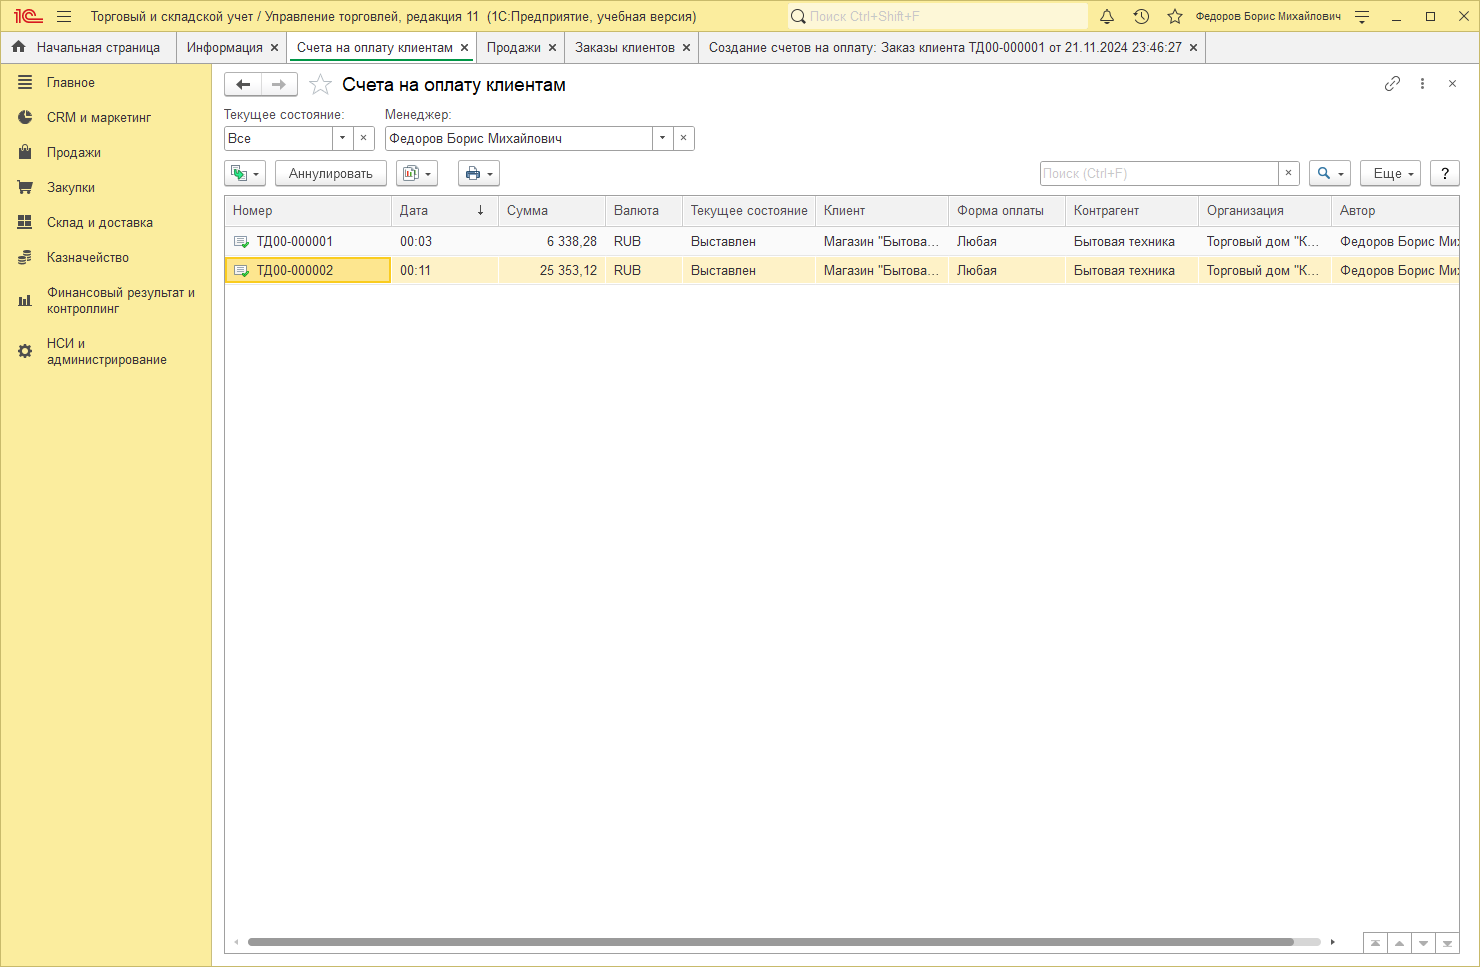1480x967 pixels.
Task: Close the Счета на оплату form
Action: [1452, 84]
